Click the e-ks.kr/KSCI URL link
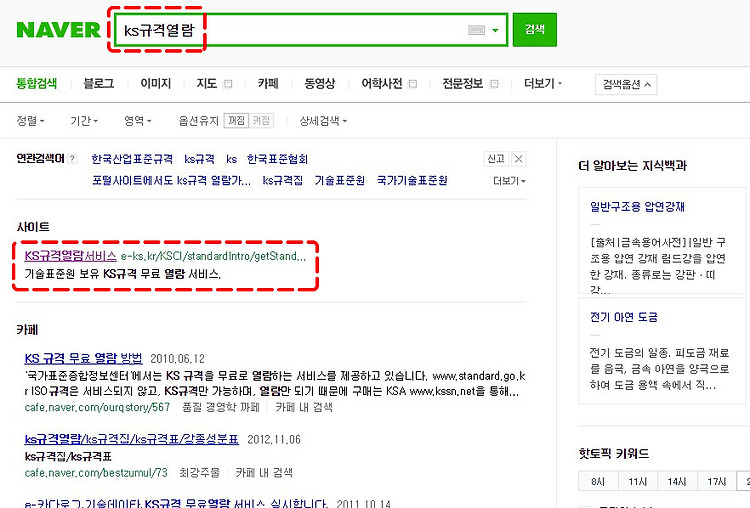Image resolution: width=750 pixels, height=508 pixels. [213, 256]
